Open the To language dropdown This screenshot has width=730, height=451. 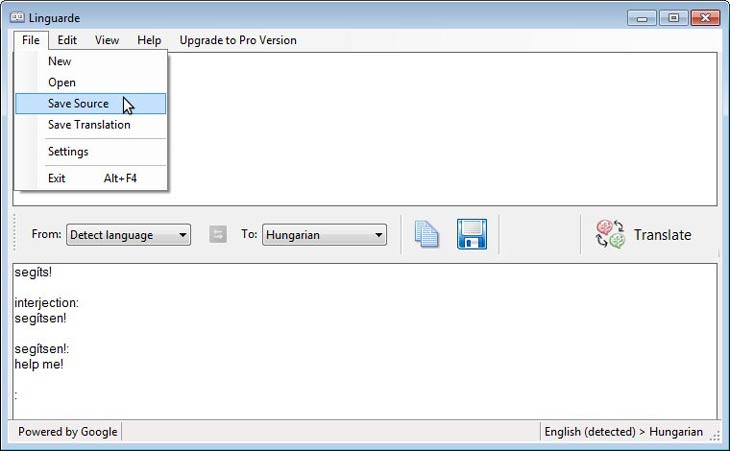click(x=324, y=235)
